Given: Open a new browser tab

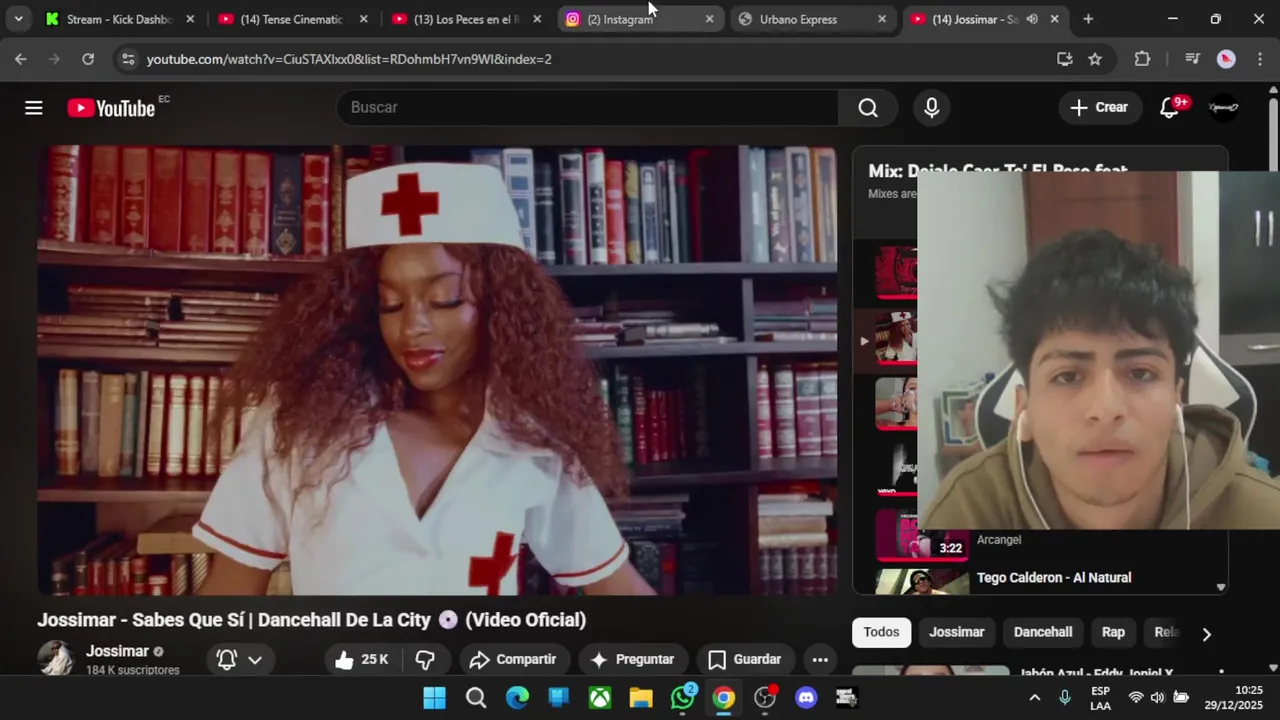Looking at the screenshot, I should click(1088, 19).
